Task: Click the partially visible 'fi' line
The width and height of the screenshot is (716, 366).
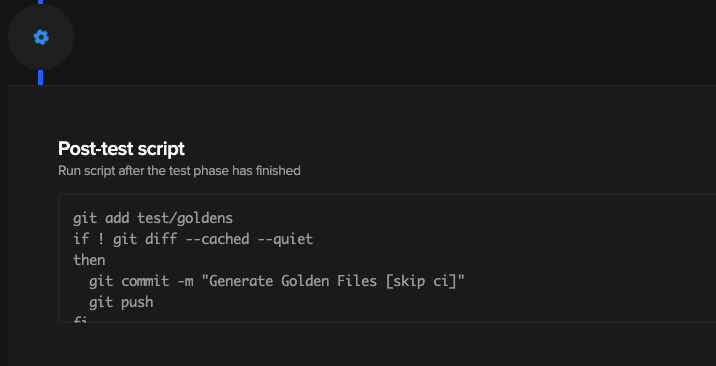Action: [80, 319]
